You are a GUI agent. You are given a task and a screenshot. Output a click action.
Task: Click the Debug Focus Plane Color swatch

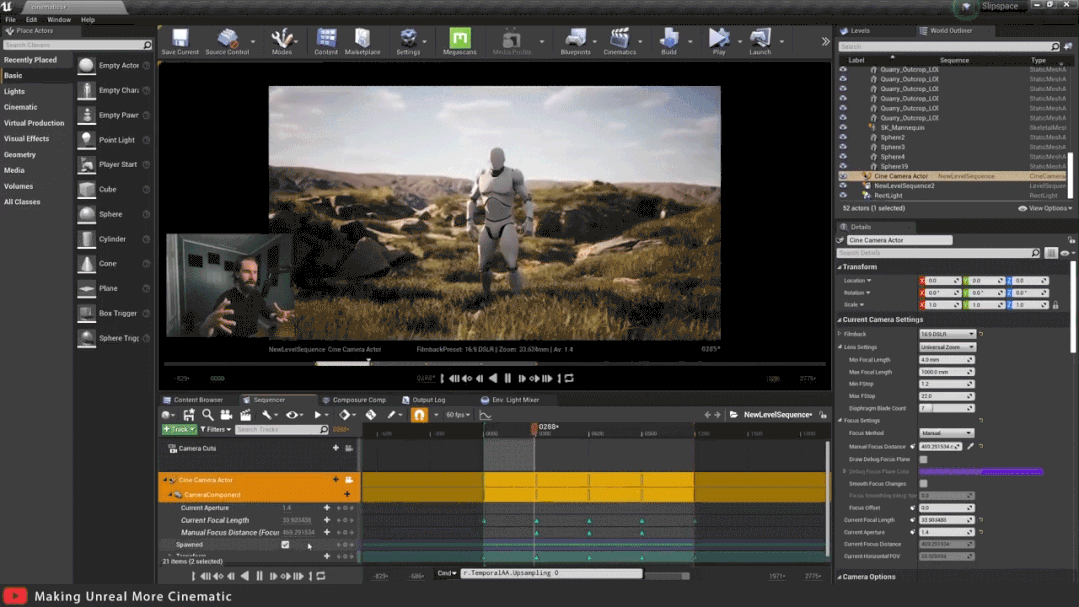tap(983, 471)
